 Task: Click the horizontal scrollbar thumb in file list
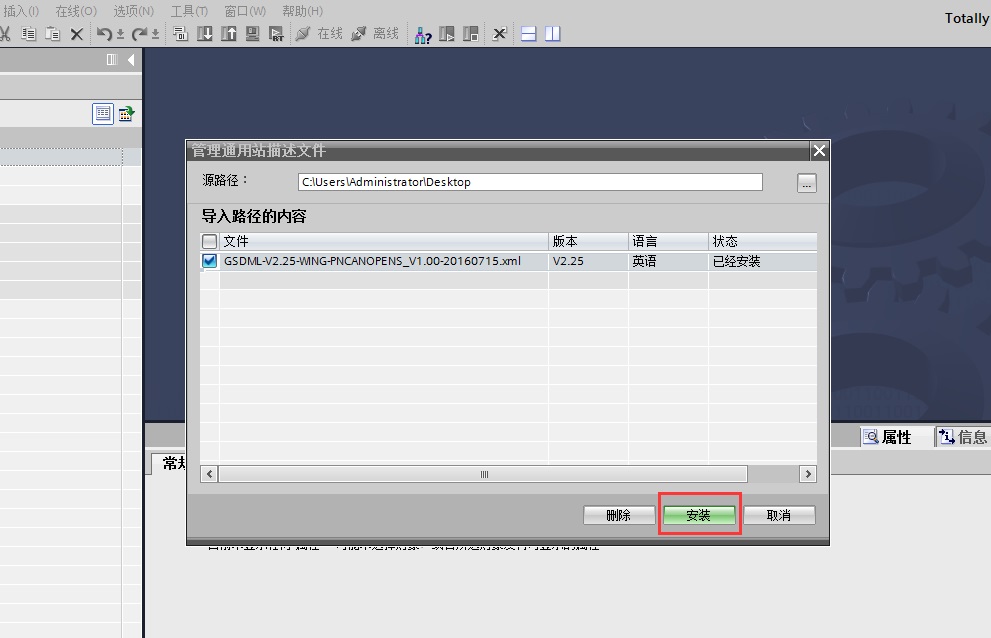483,474
